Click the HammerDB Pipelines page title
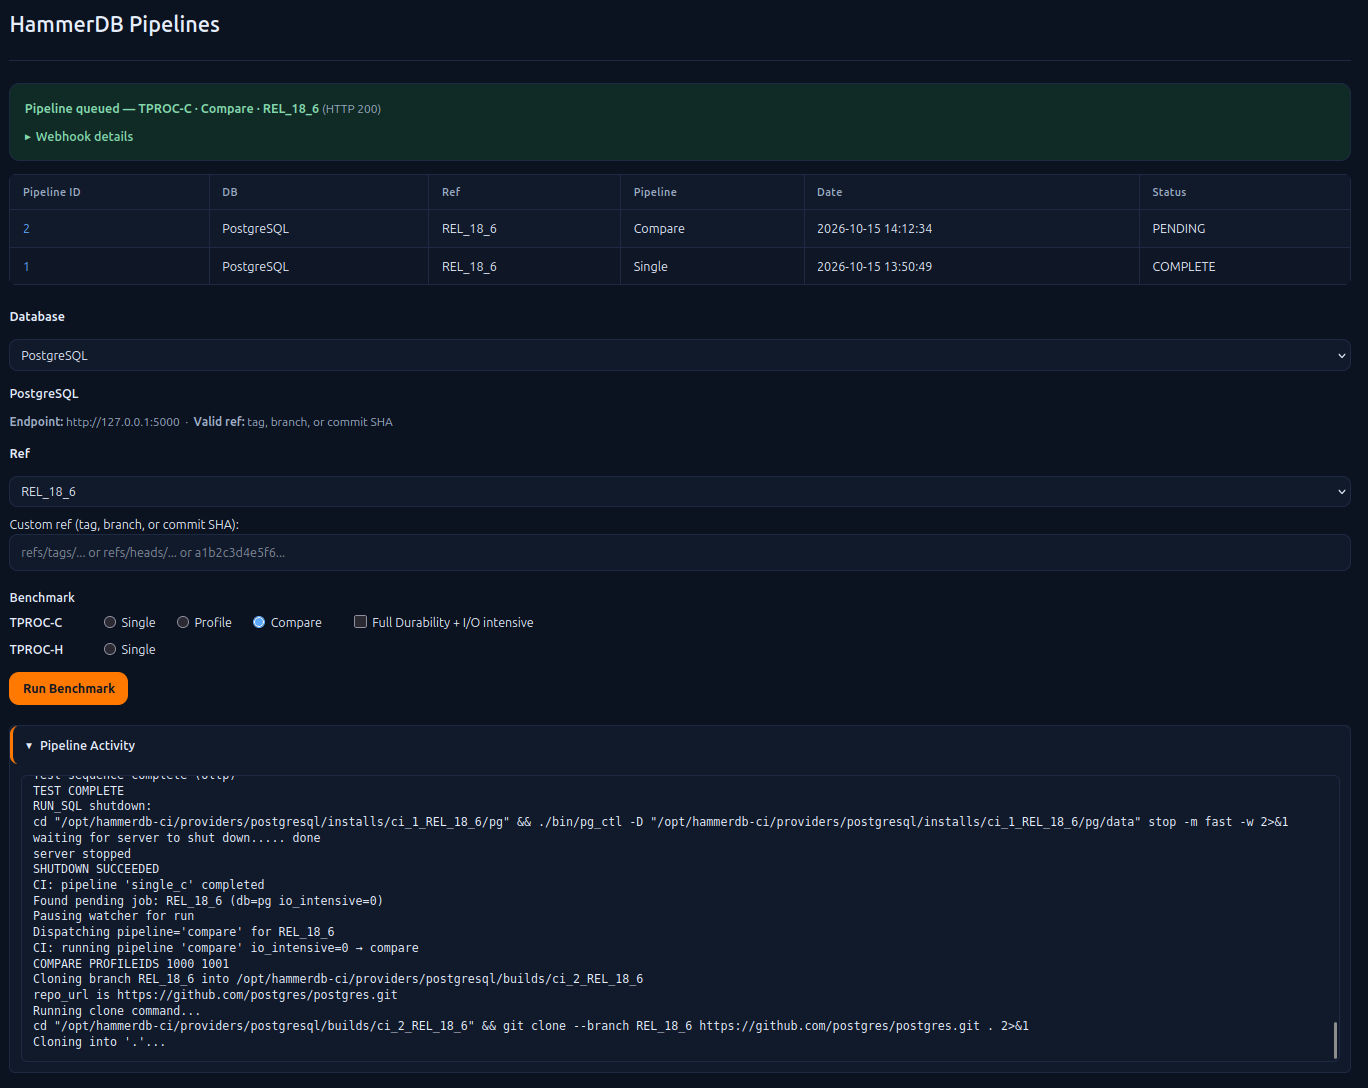This screenshot has width=1368, height=1088. point(115,25)
